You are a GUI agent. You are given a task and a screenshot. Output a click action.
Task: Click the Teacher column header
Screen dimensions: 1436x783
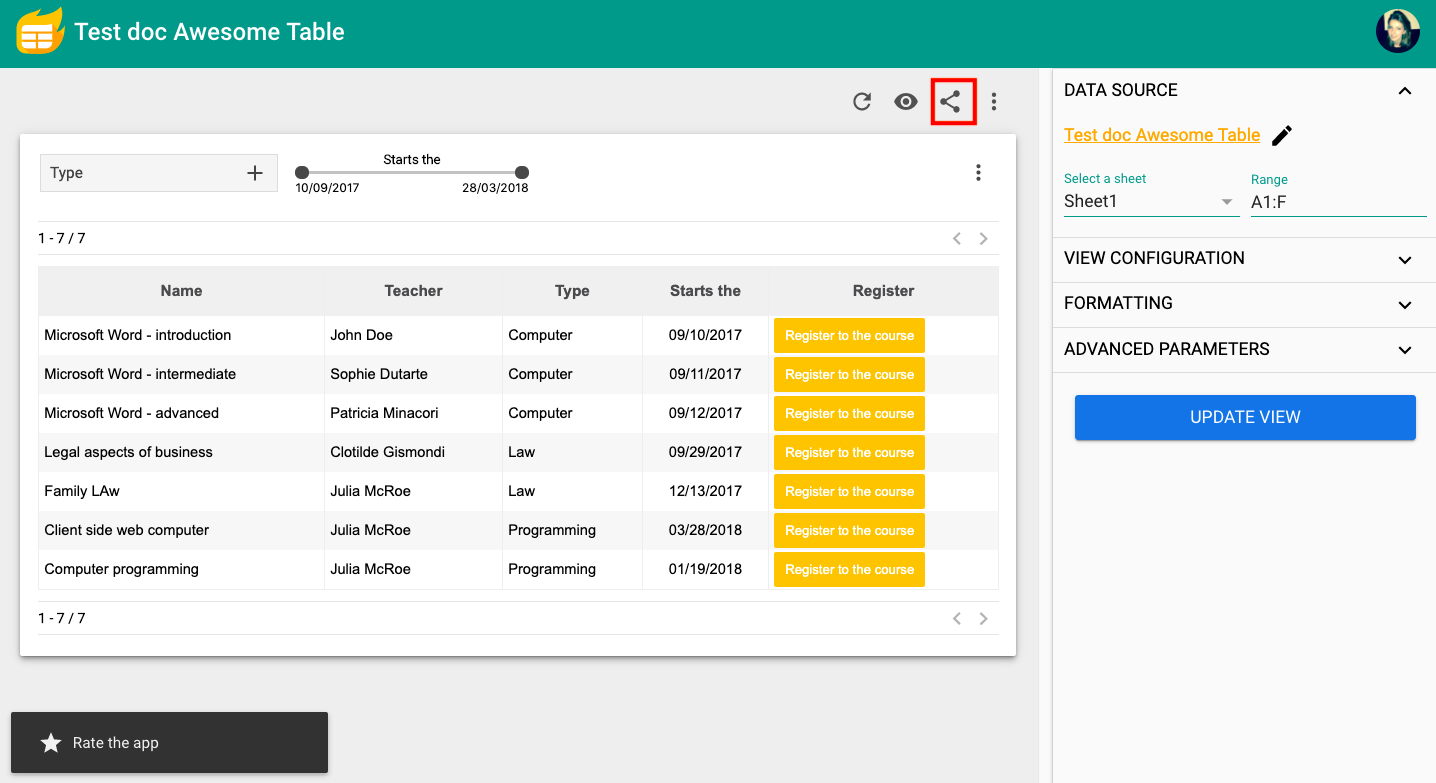point(413,291)
